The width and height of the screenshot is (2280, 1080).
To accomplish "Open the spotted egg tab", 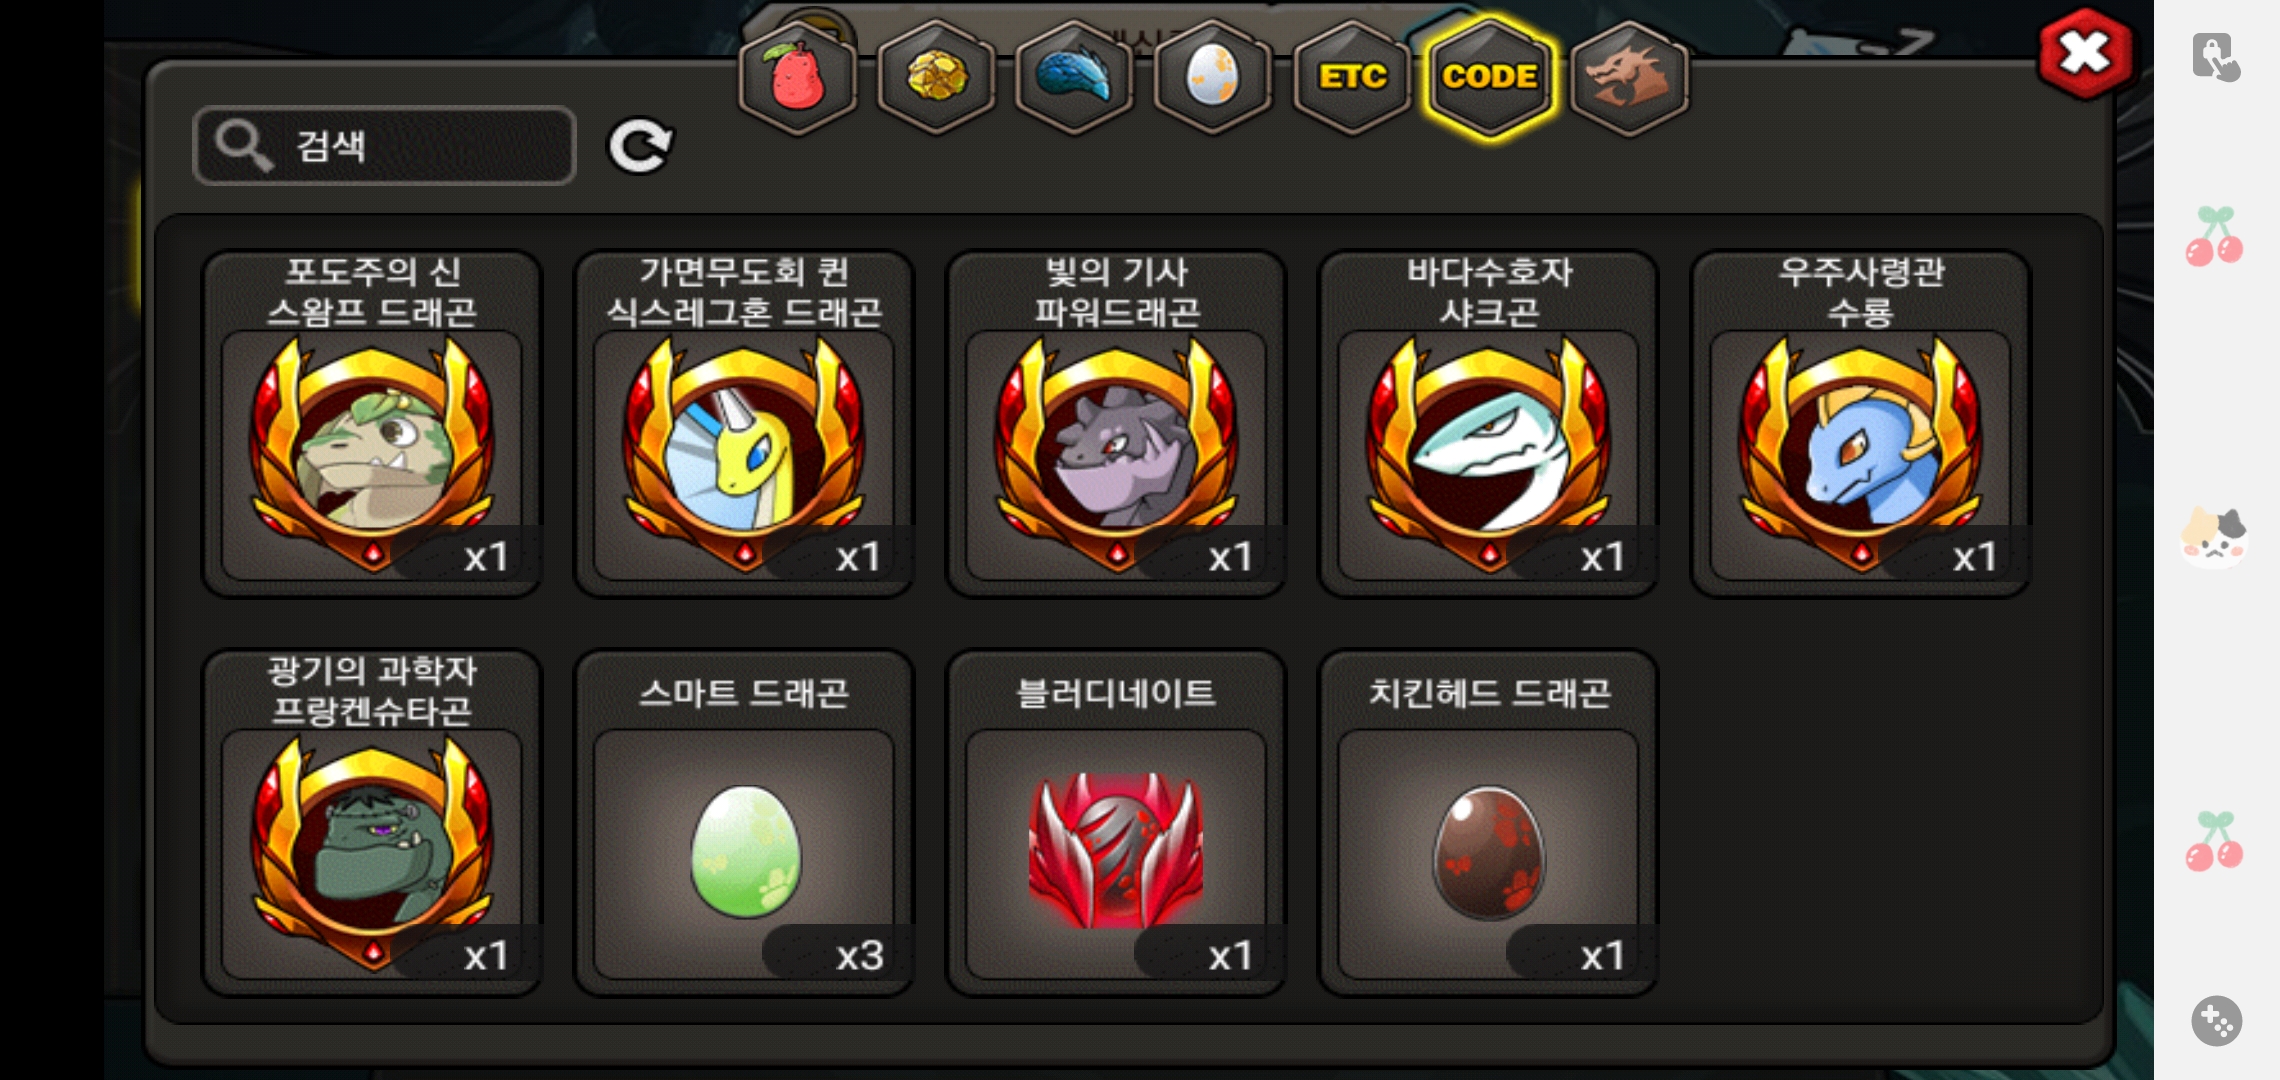I will [1212, 77].
